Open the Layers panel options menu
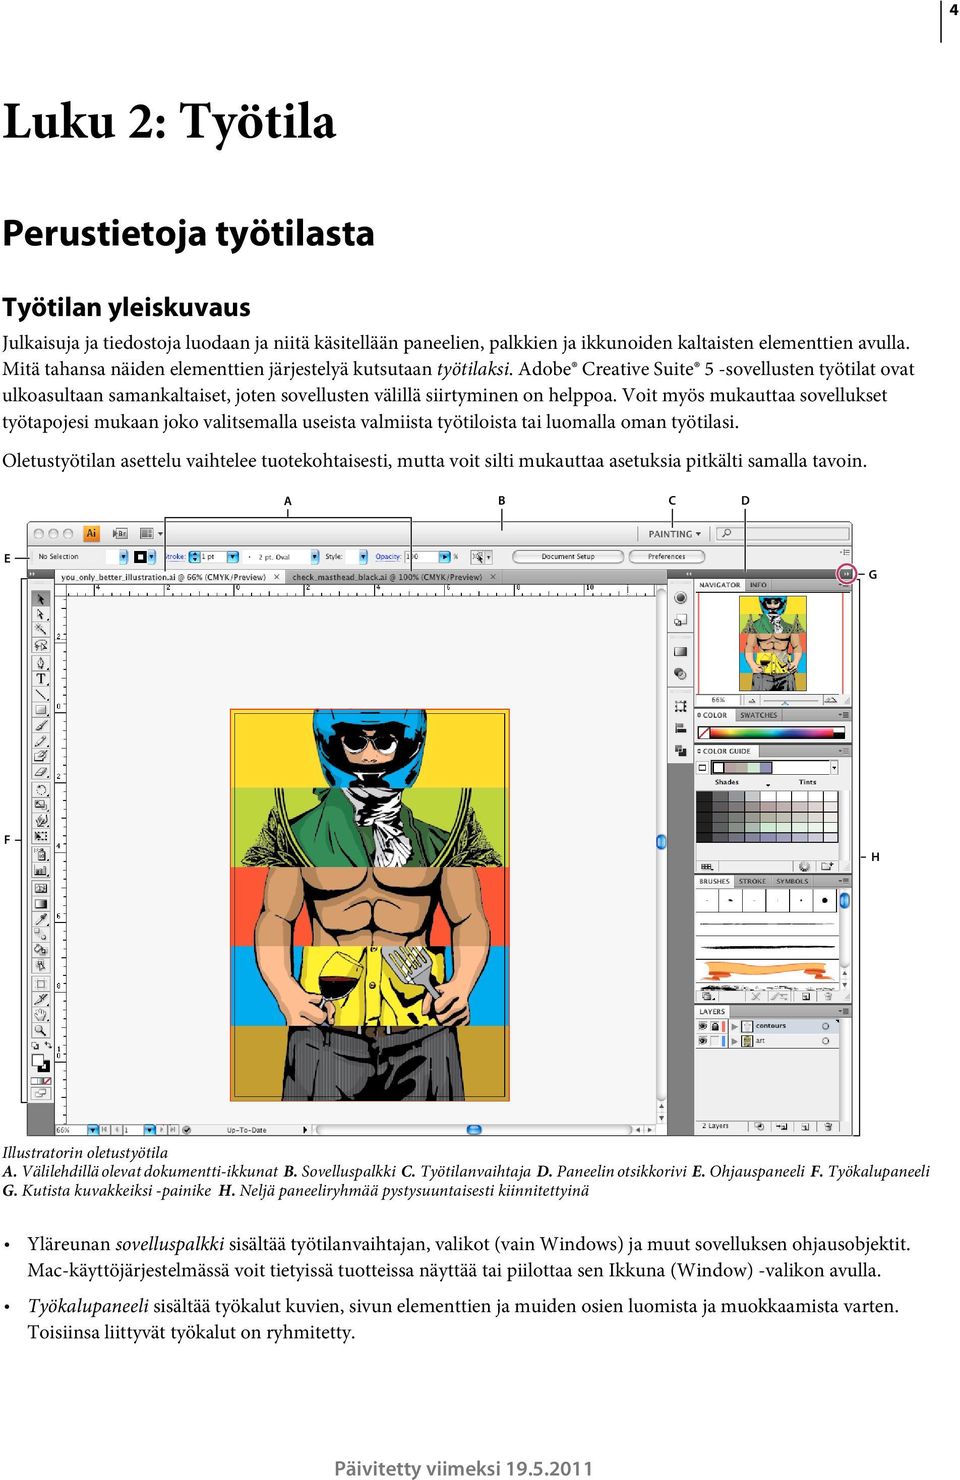 point(844,1011)
